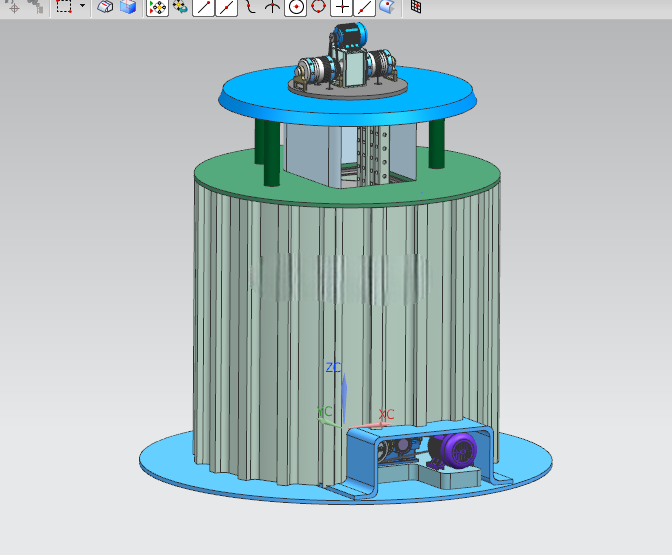Click the highlight hidden edges icon
This screenshot has height=555, width=672.
(105, 6)
